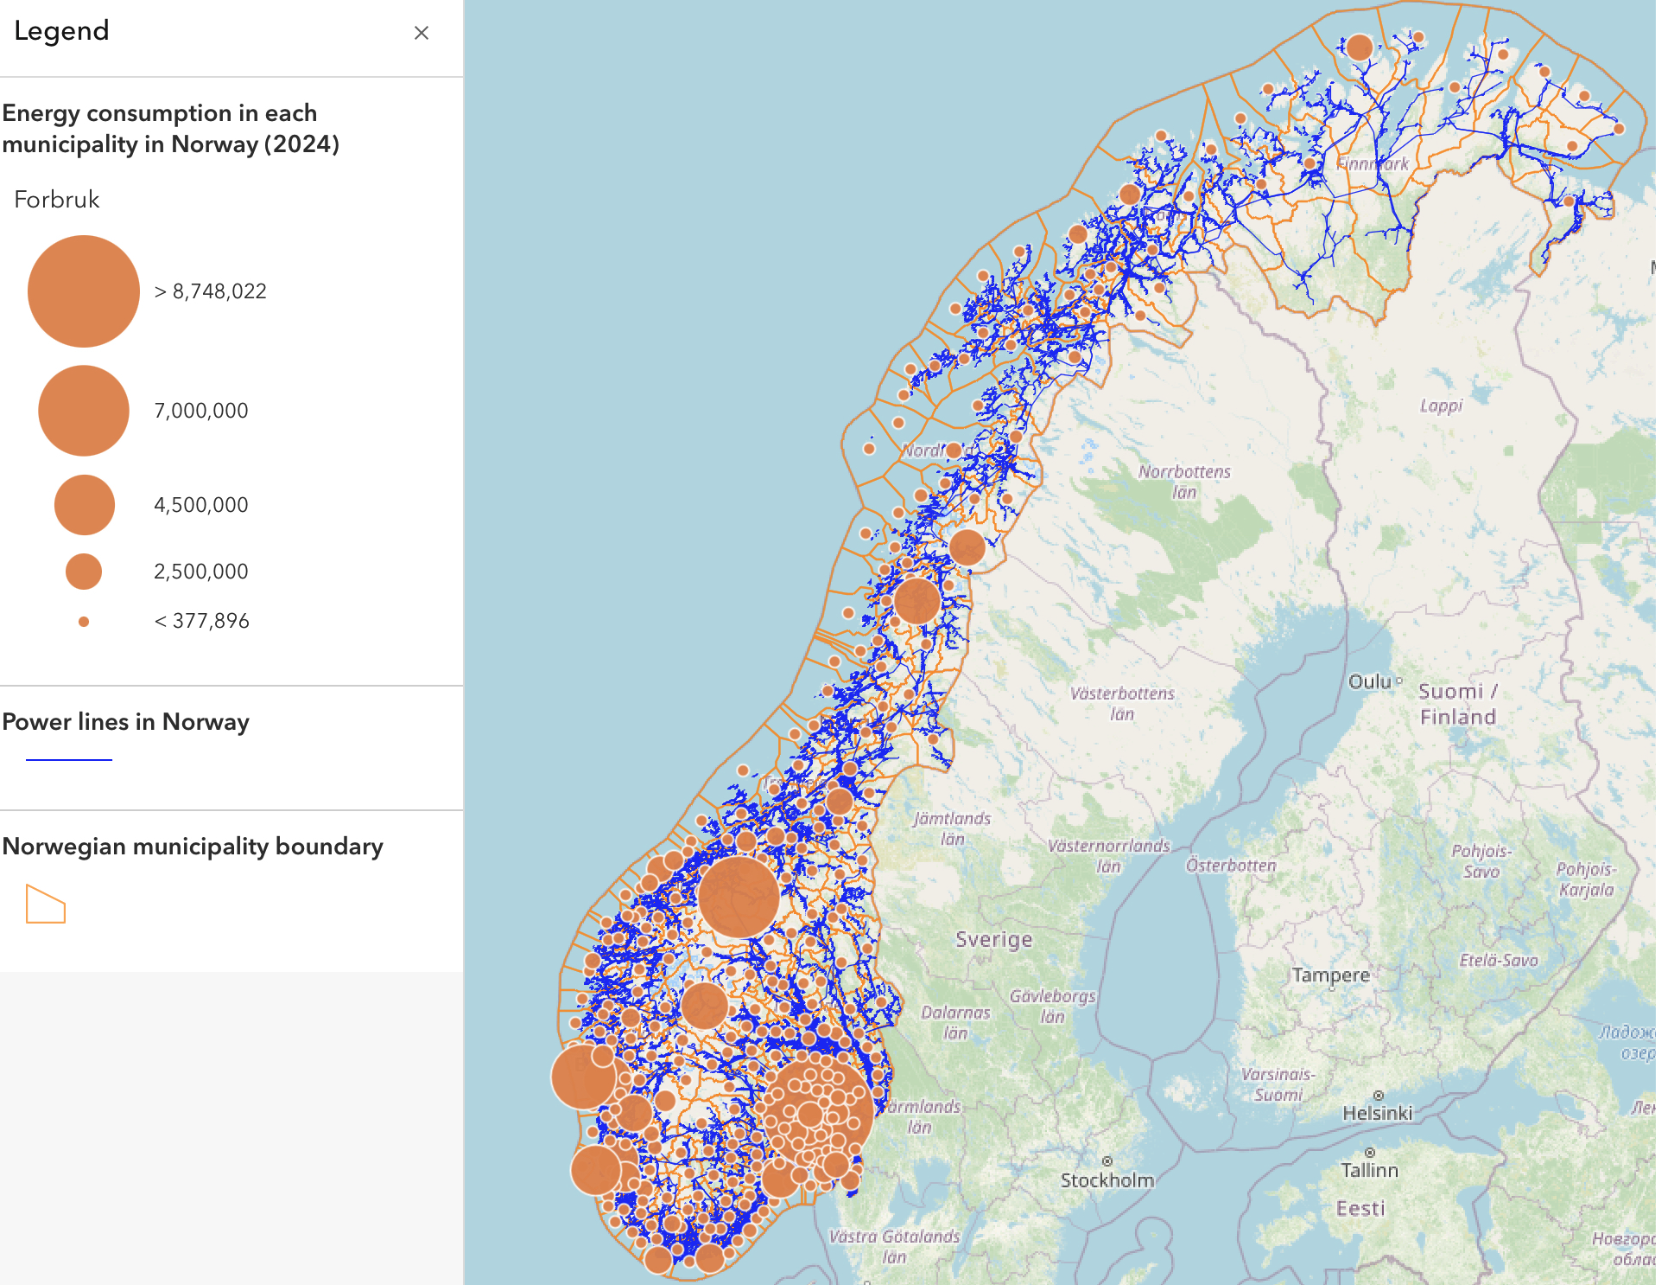Click the Tampere label on the map
1656x1285 pixels.
[x=1330, y=975]
